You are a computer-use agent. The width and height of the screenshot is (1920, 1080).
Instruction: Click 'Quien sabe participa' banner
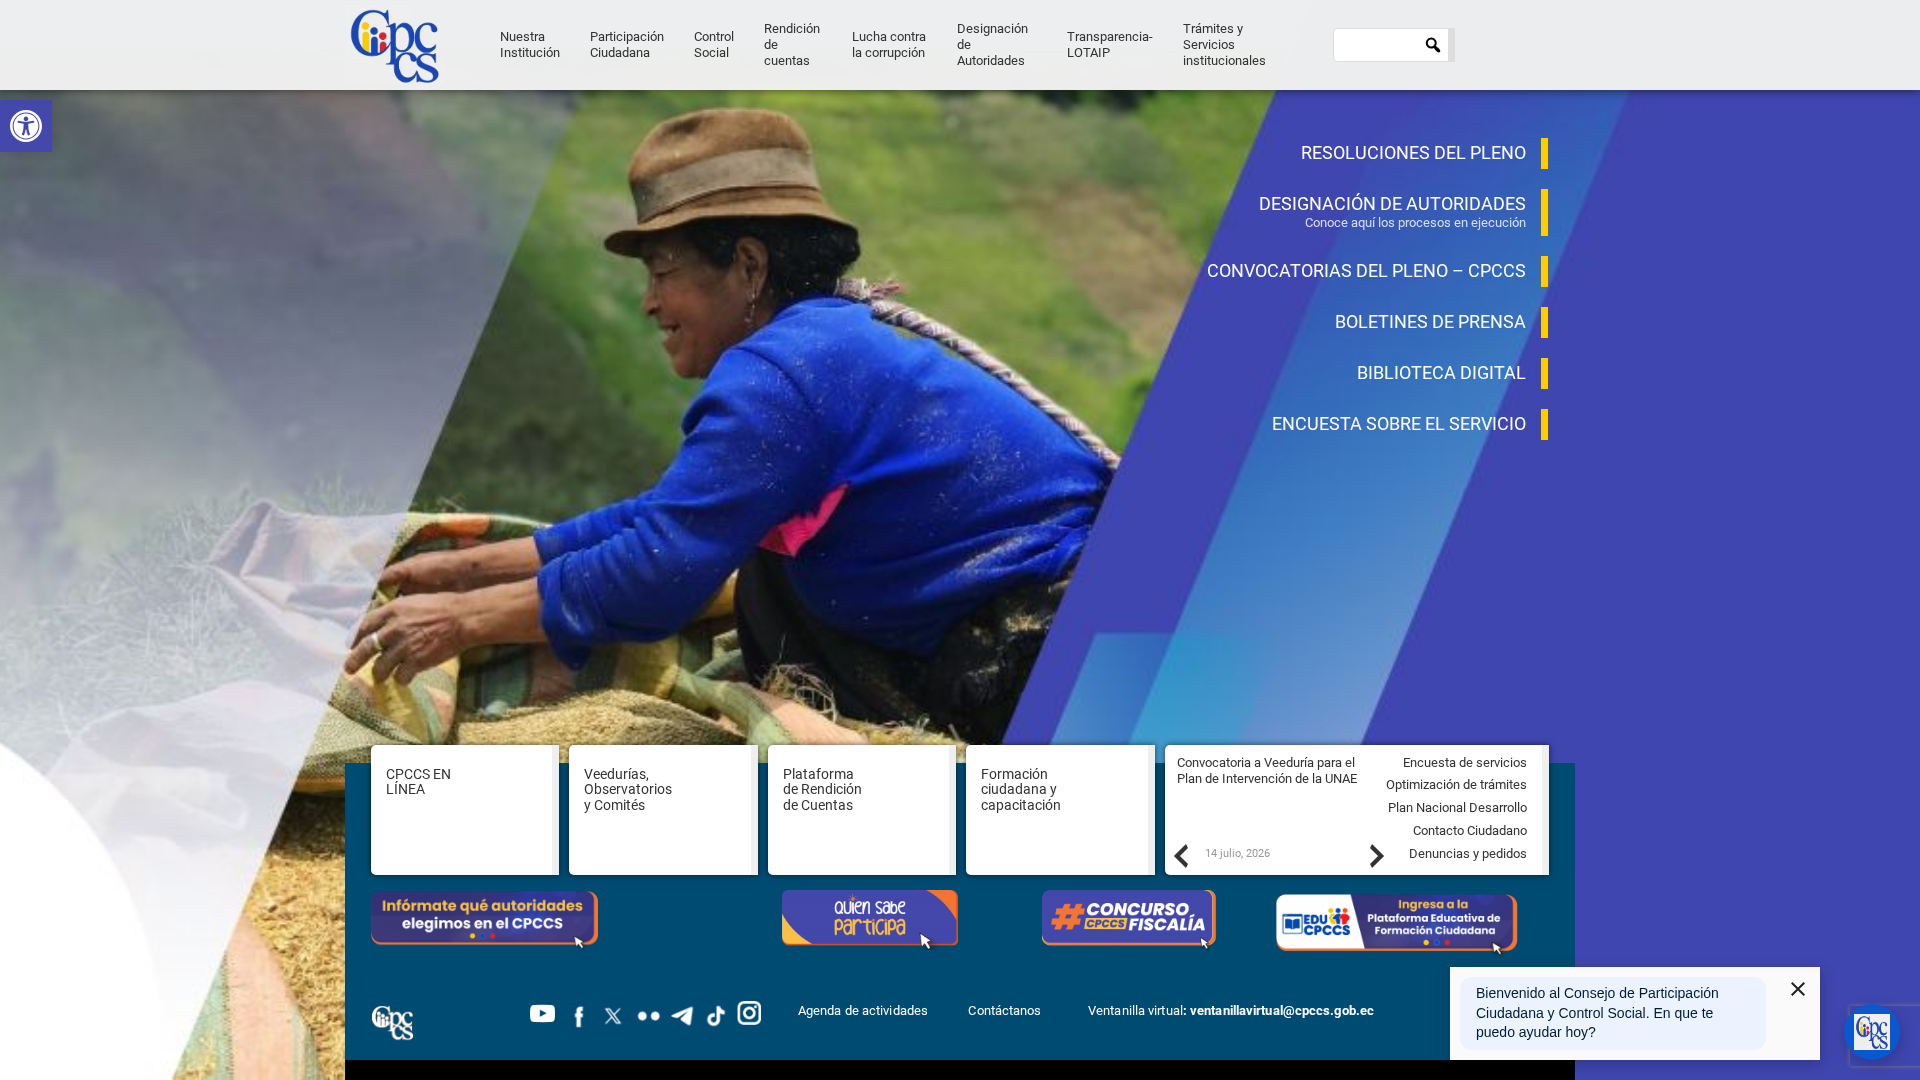[x=870, y=918]
